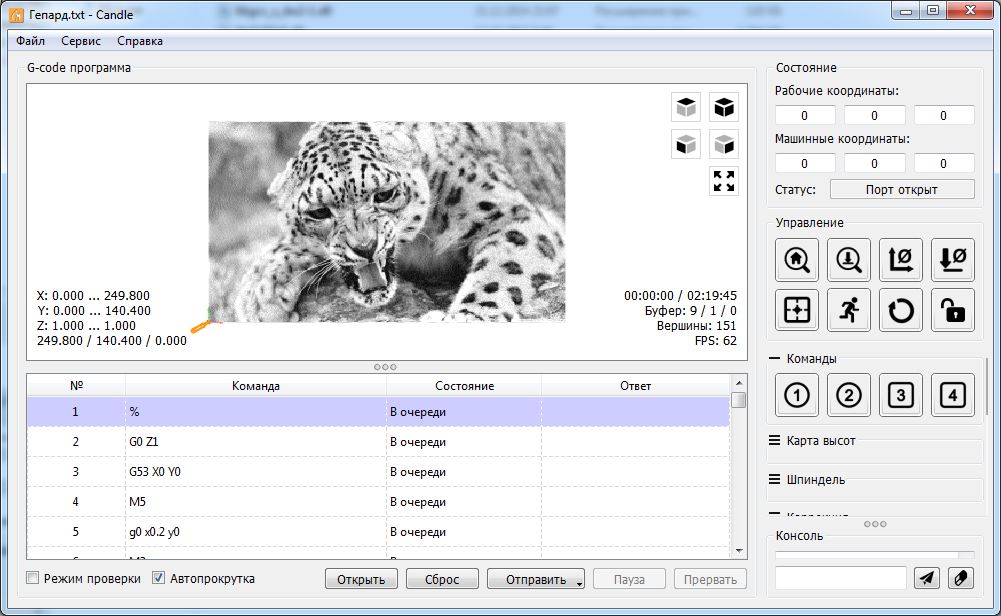Run user command 1
Screen dimensions: 1001x616
click(x=797, y=395)
